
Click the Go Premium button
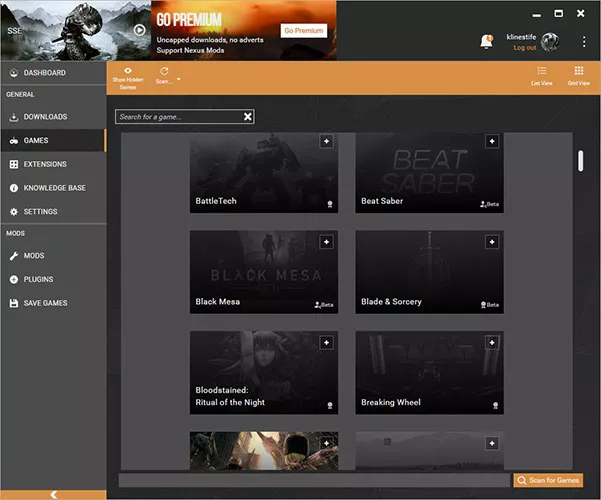click(304, 31)
